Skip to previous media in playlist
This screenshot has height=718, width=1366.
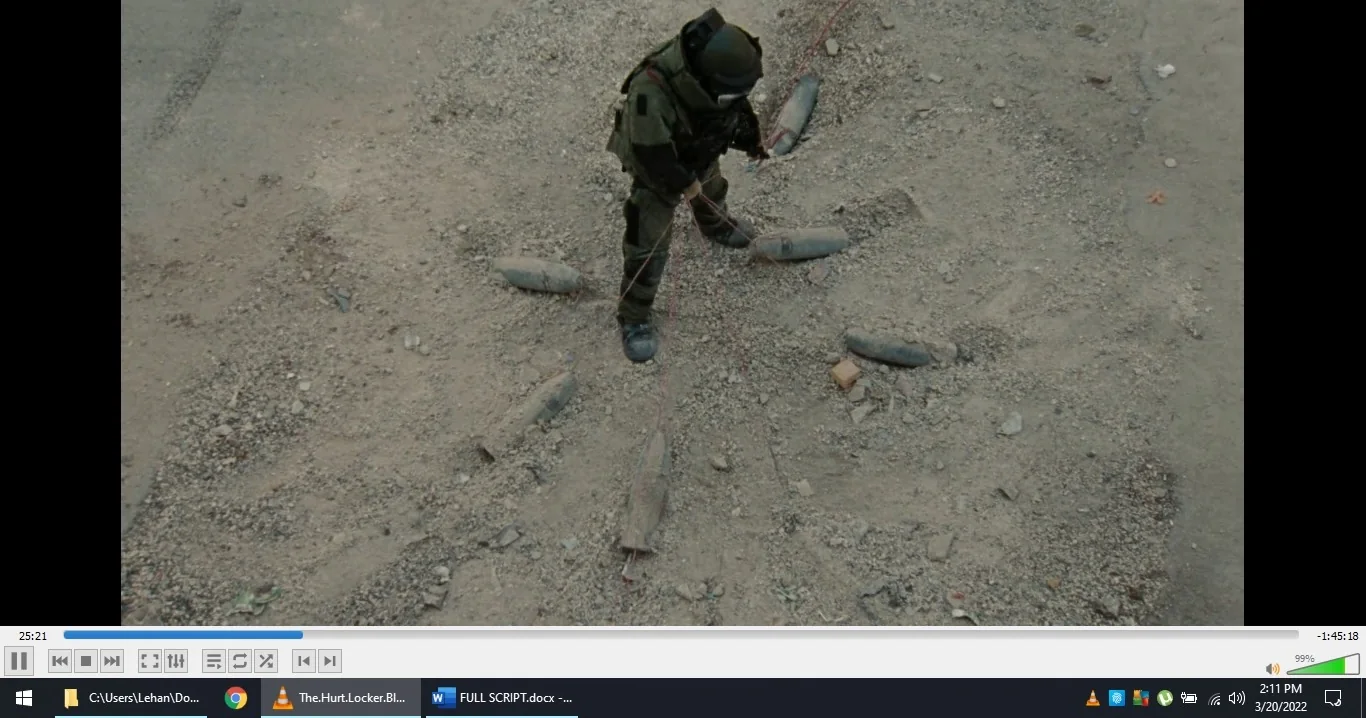[x=60, y=661]
